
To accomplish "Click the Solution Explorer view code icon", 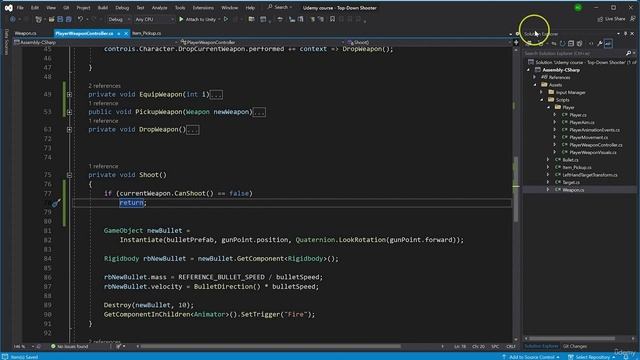I will tap(591, 43).
